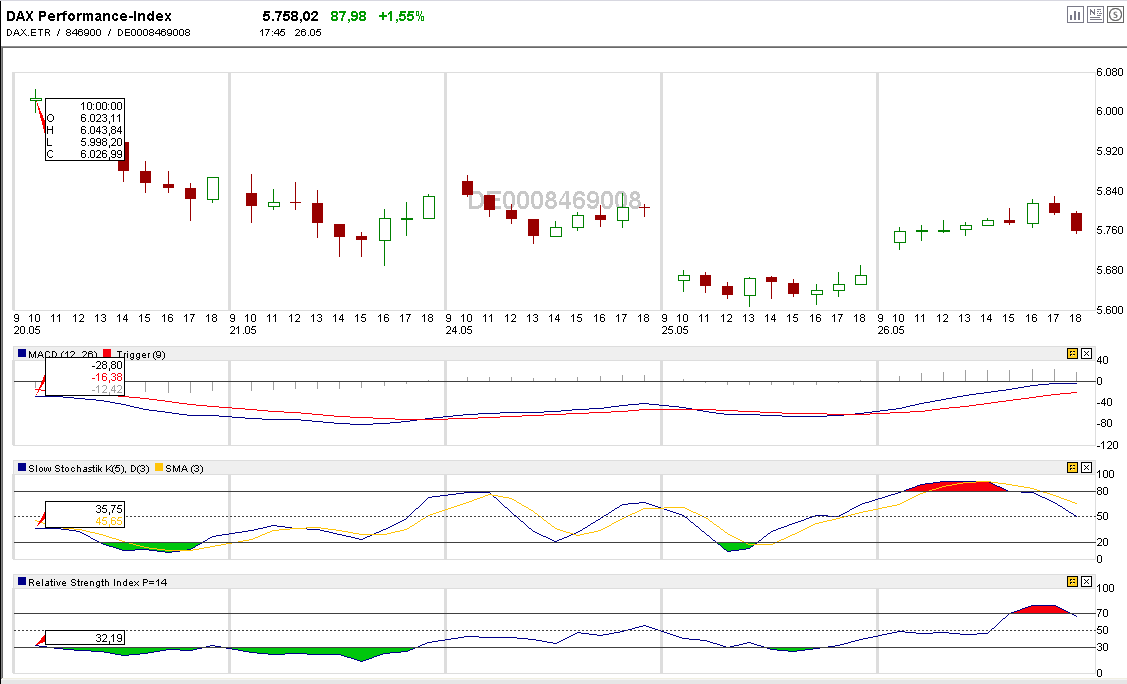Click the current price 5.758,02
Image resolution: width=1127 pixels, height=684 pixels.
pyautogui.click(x=290, y=16)
